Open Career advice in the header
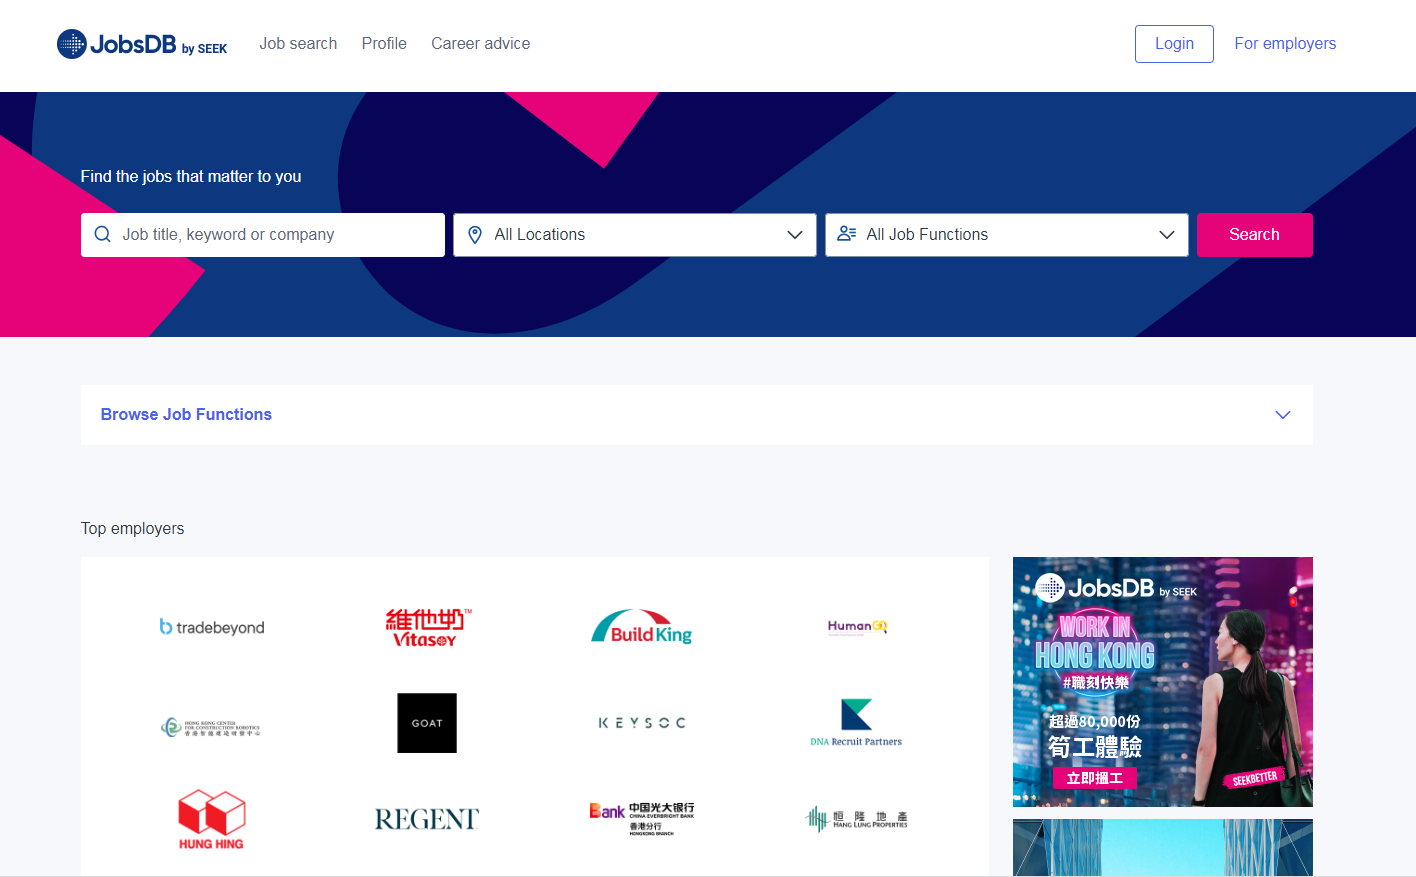The width and height of the screenshot is (1416, 877). click(x=481, y=44)
